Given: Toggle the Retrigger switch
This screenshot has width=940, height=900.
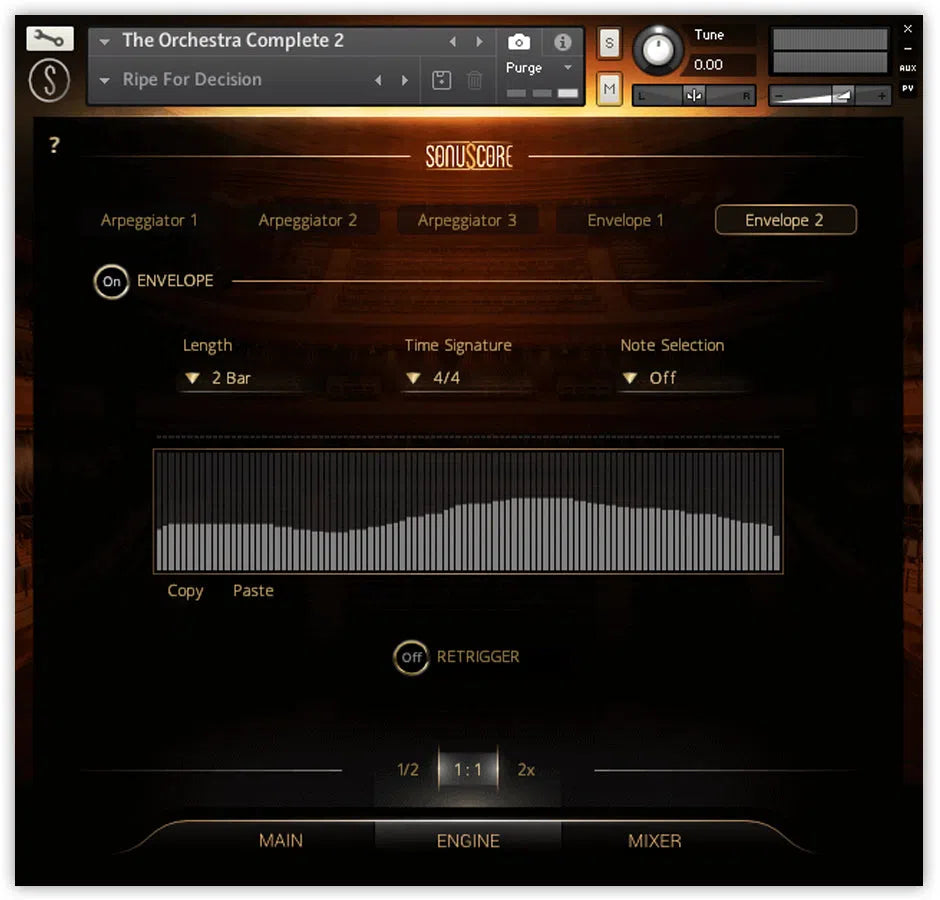Looking at the screenshot, I should tap(410, 657).
